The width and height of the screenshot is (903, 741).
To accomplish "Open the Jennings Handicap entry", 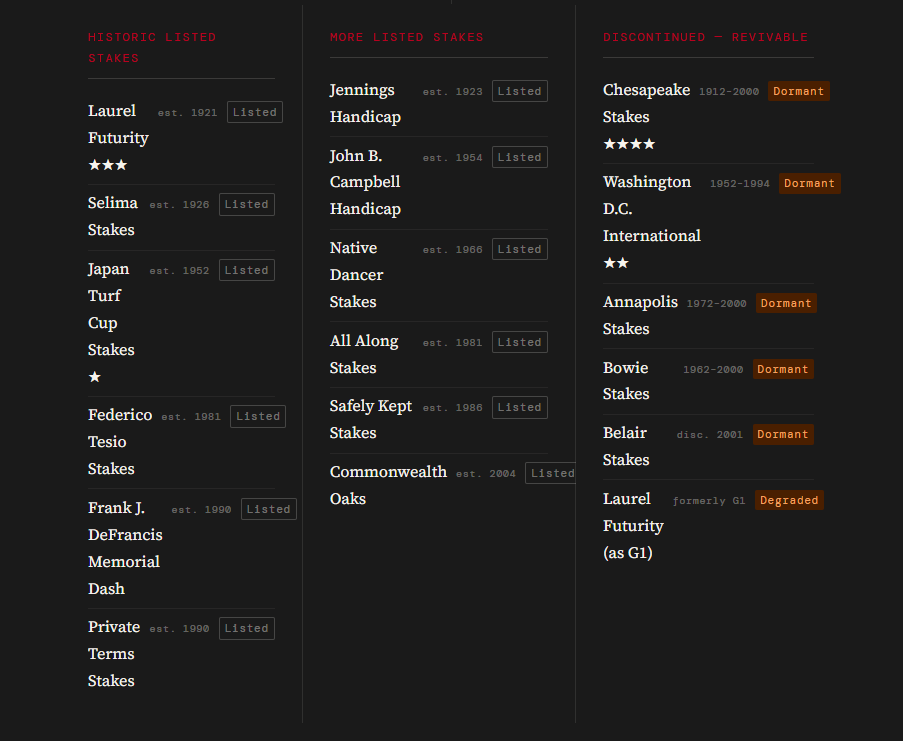I will [365, 104].
